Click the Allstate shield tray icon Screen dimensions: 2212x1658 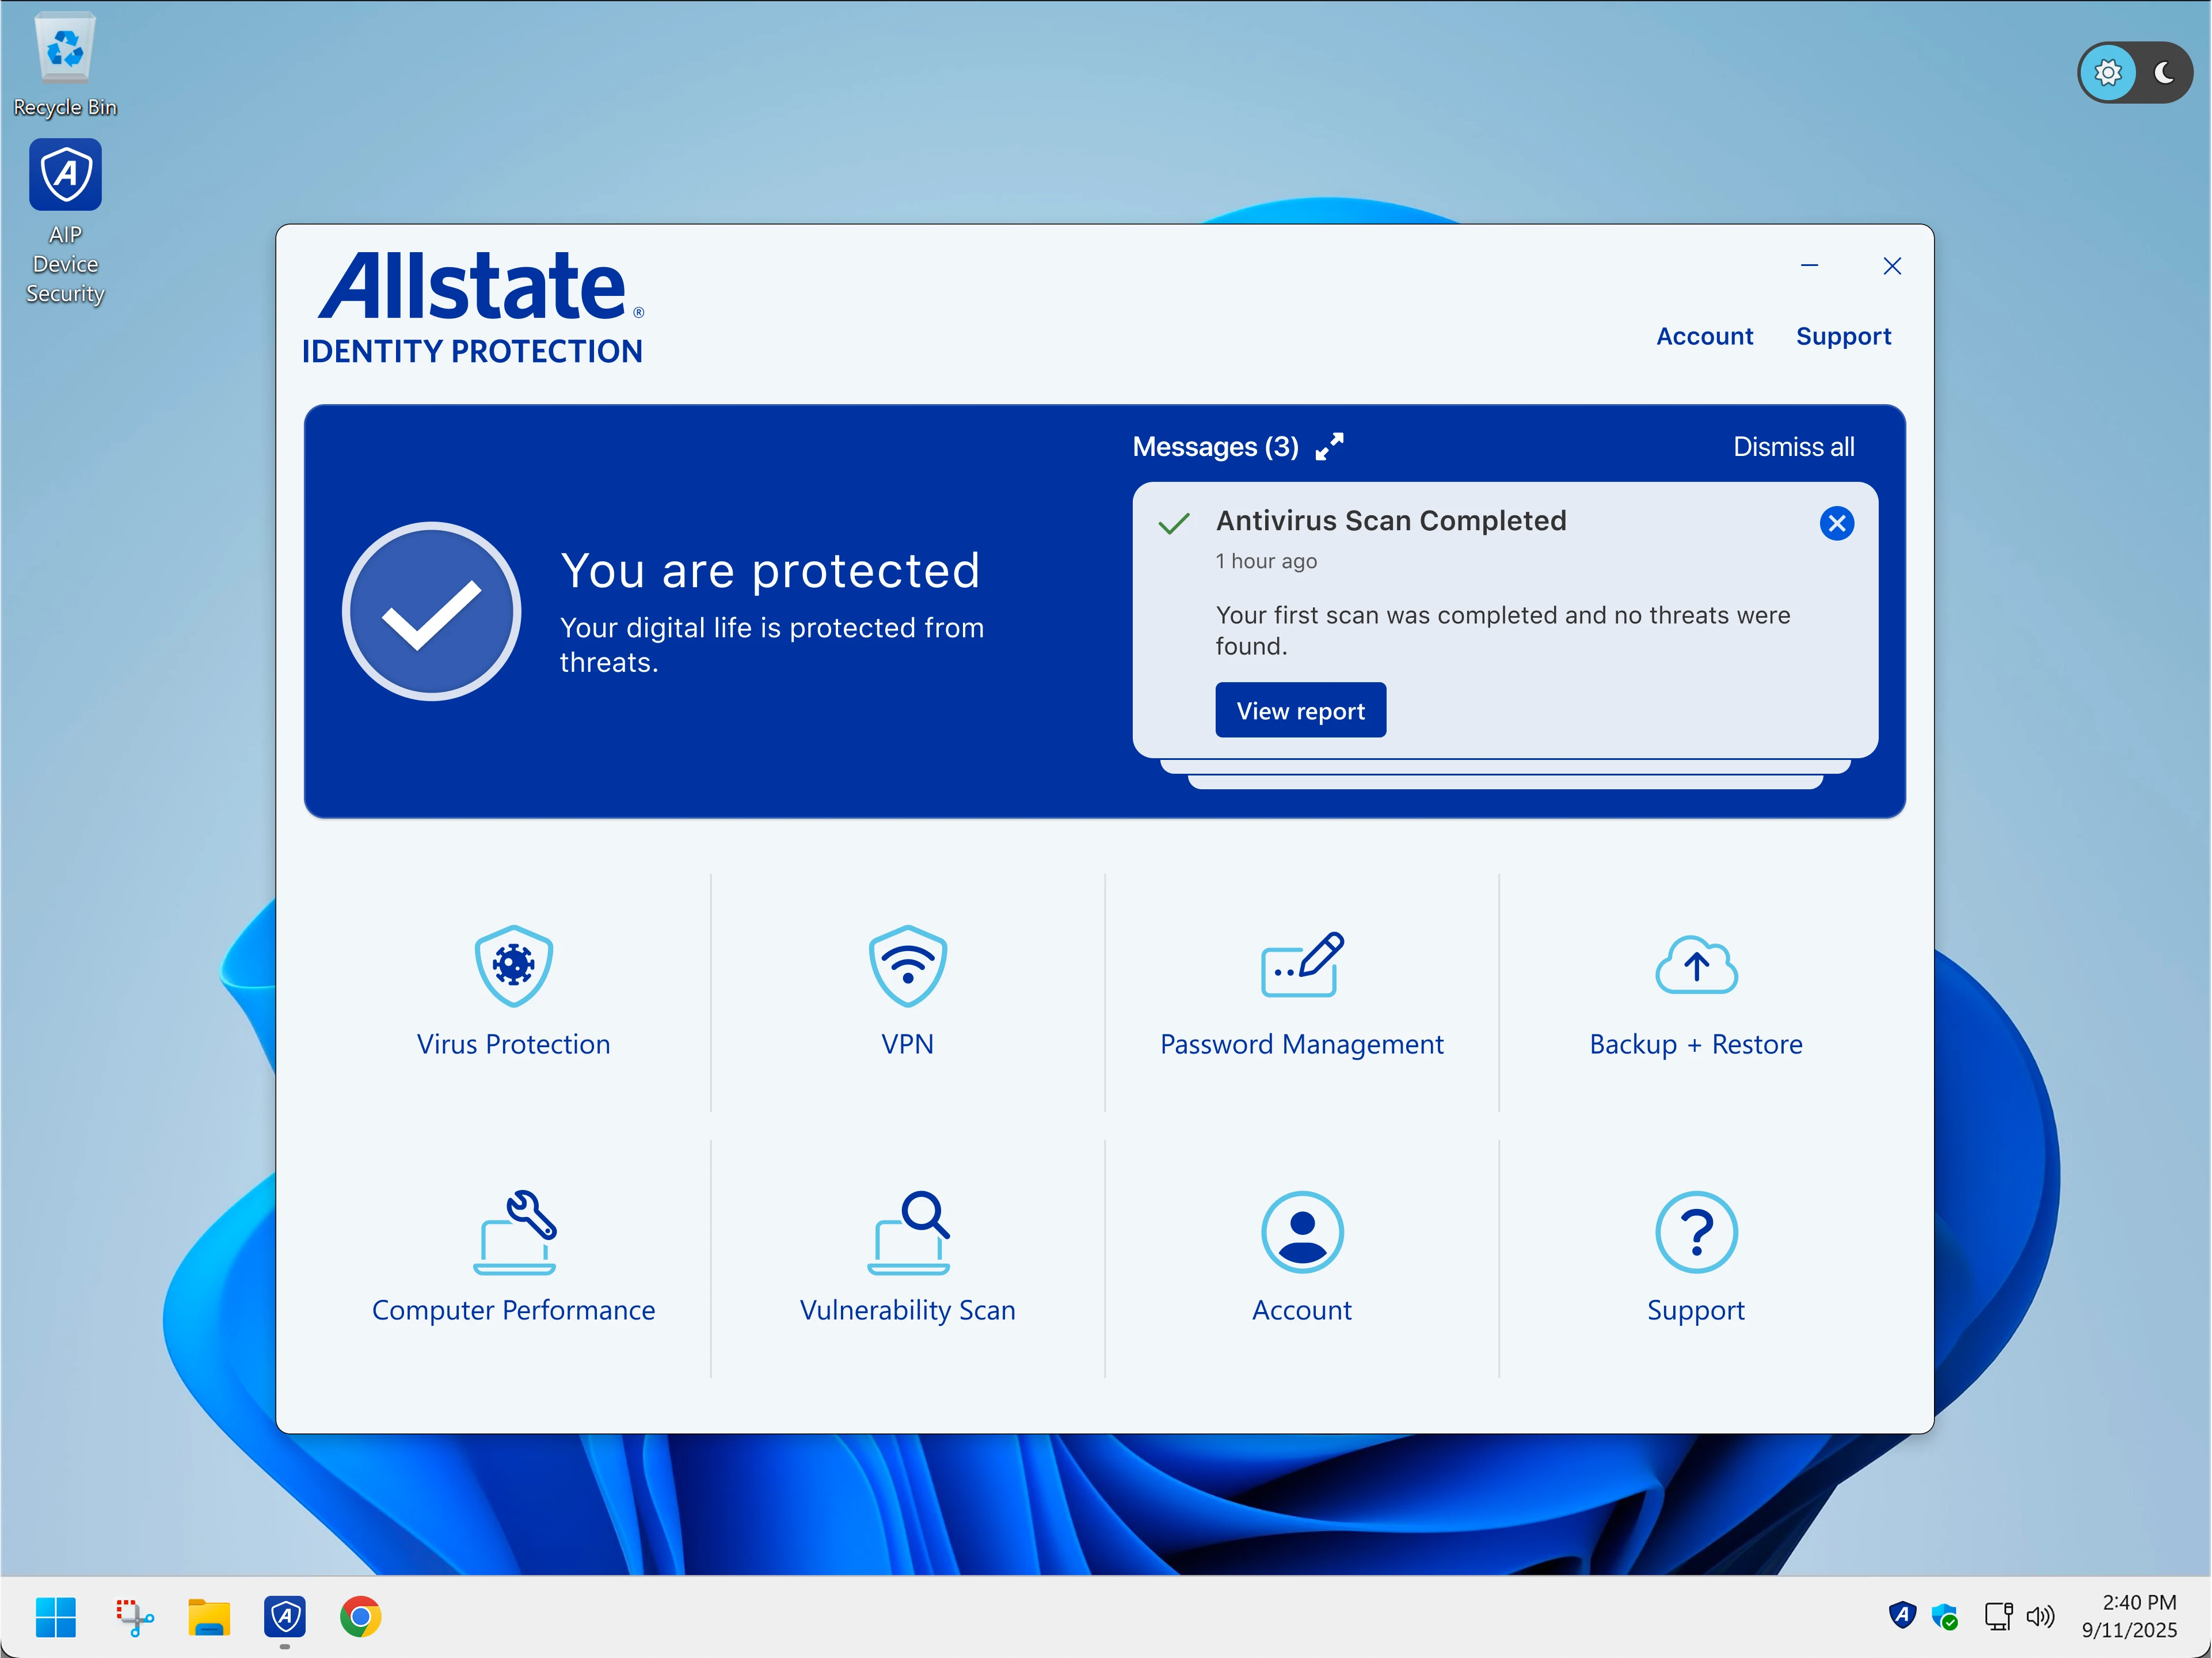pyautogui.click(x=1902, y=1615)
